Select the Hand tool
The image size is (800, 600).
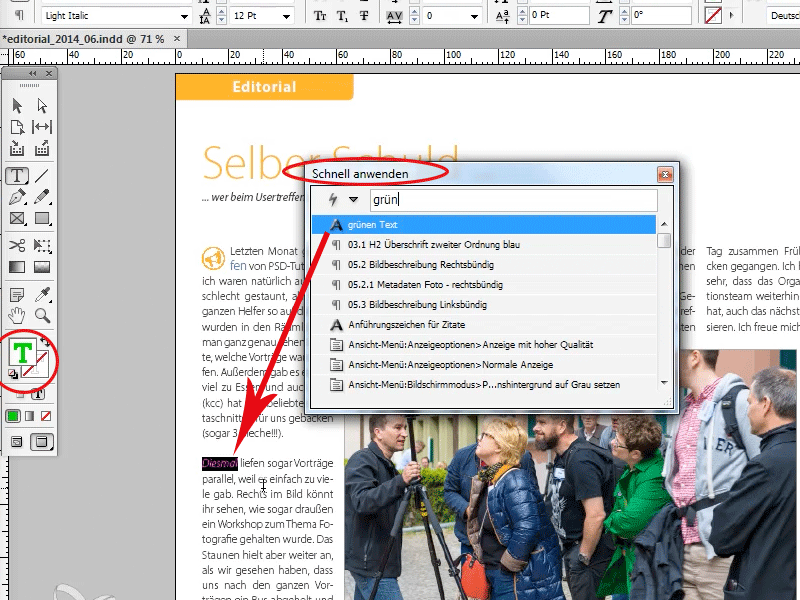click(17, 316)
